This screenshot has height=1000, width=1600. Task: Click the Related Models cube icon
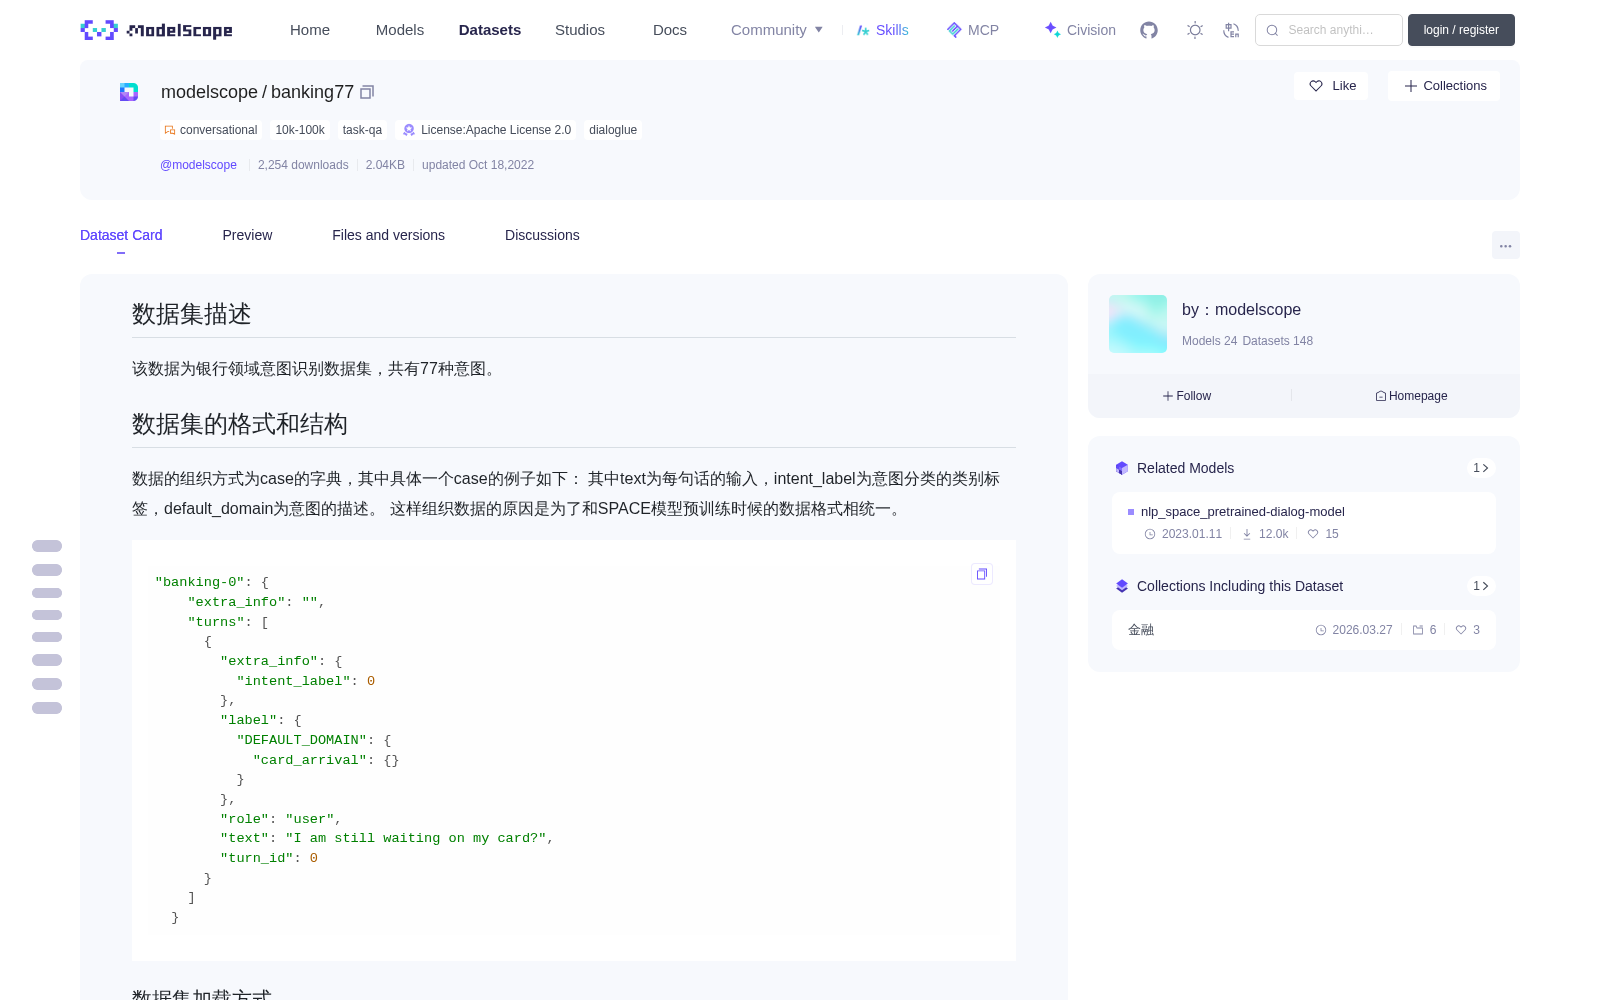tap(1122, 468)
